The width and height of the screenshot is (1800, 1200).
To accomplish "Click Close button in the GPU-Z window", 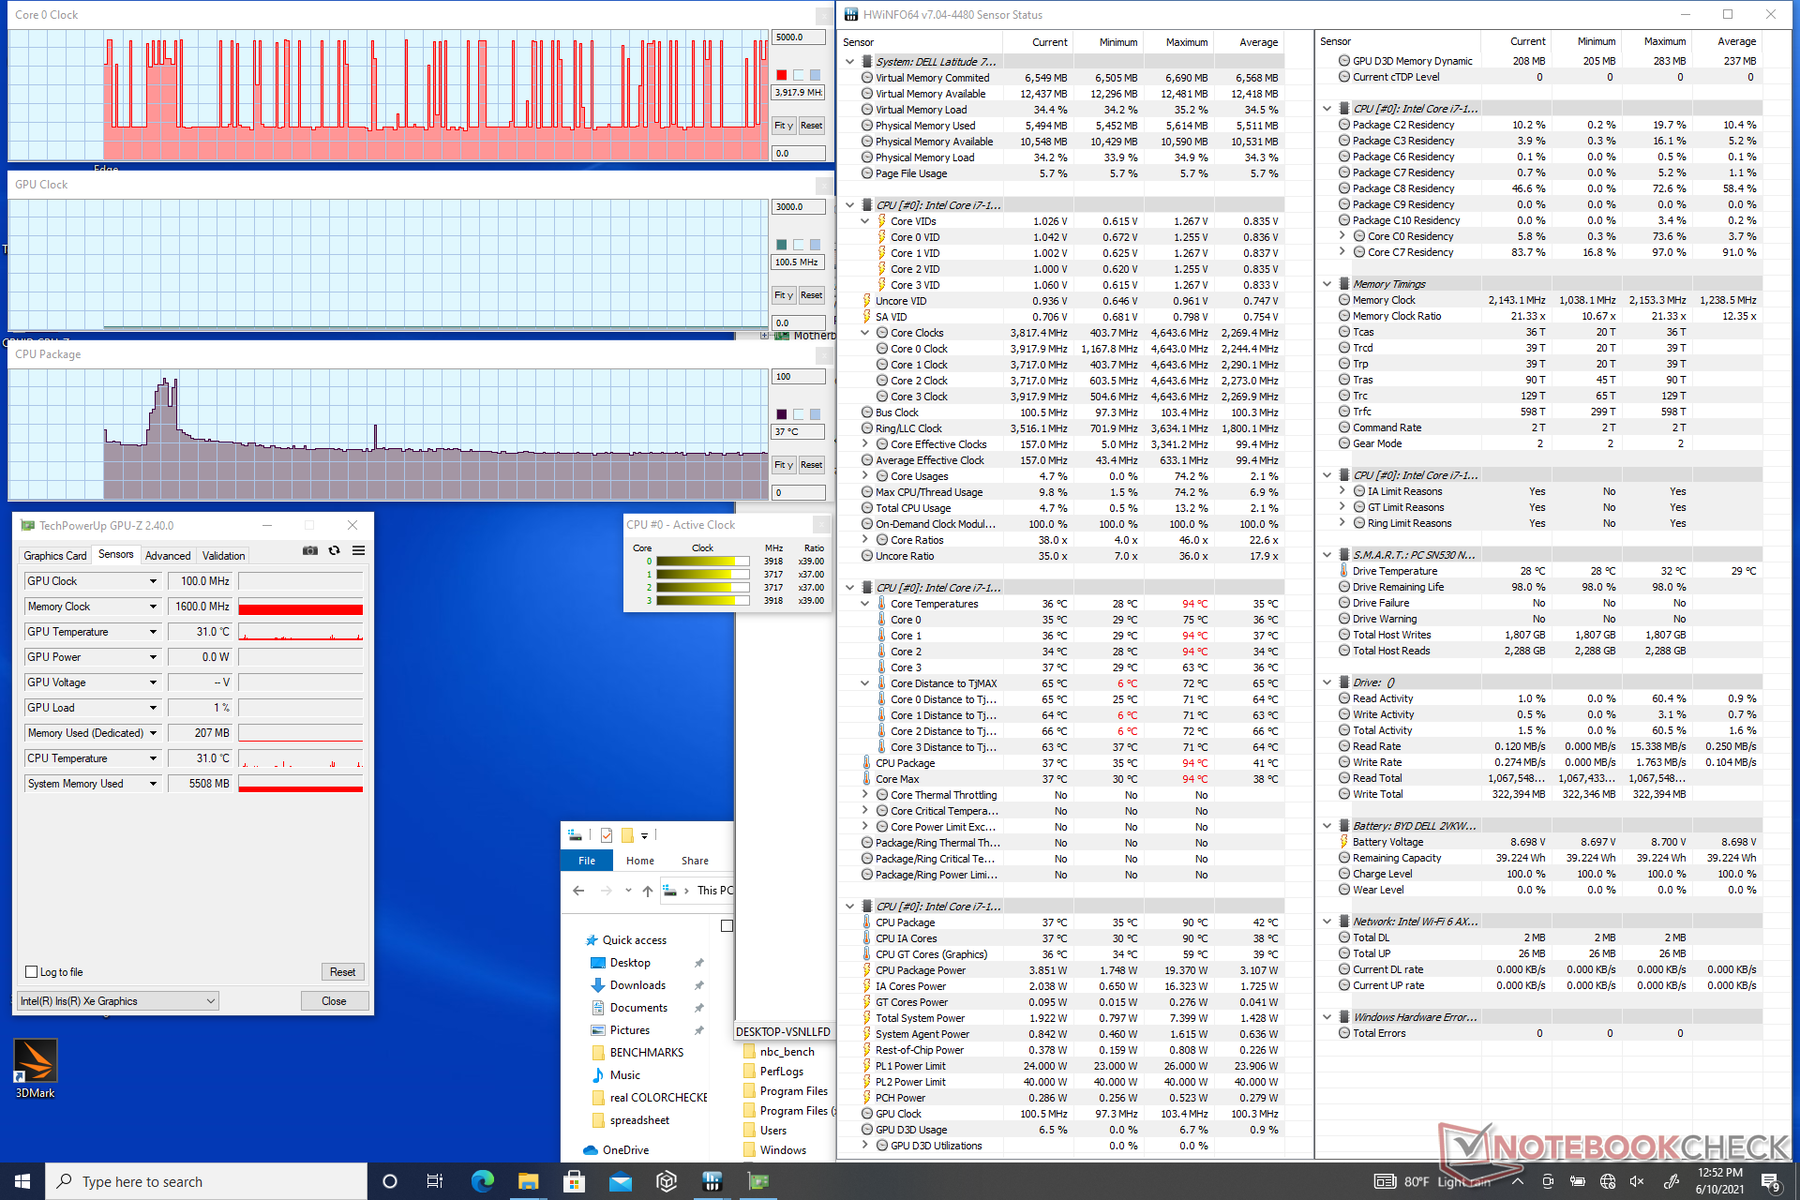I will (x=334, y=1001).
